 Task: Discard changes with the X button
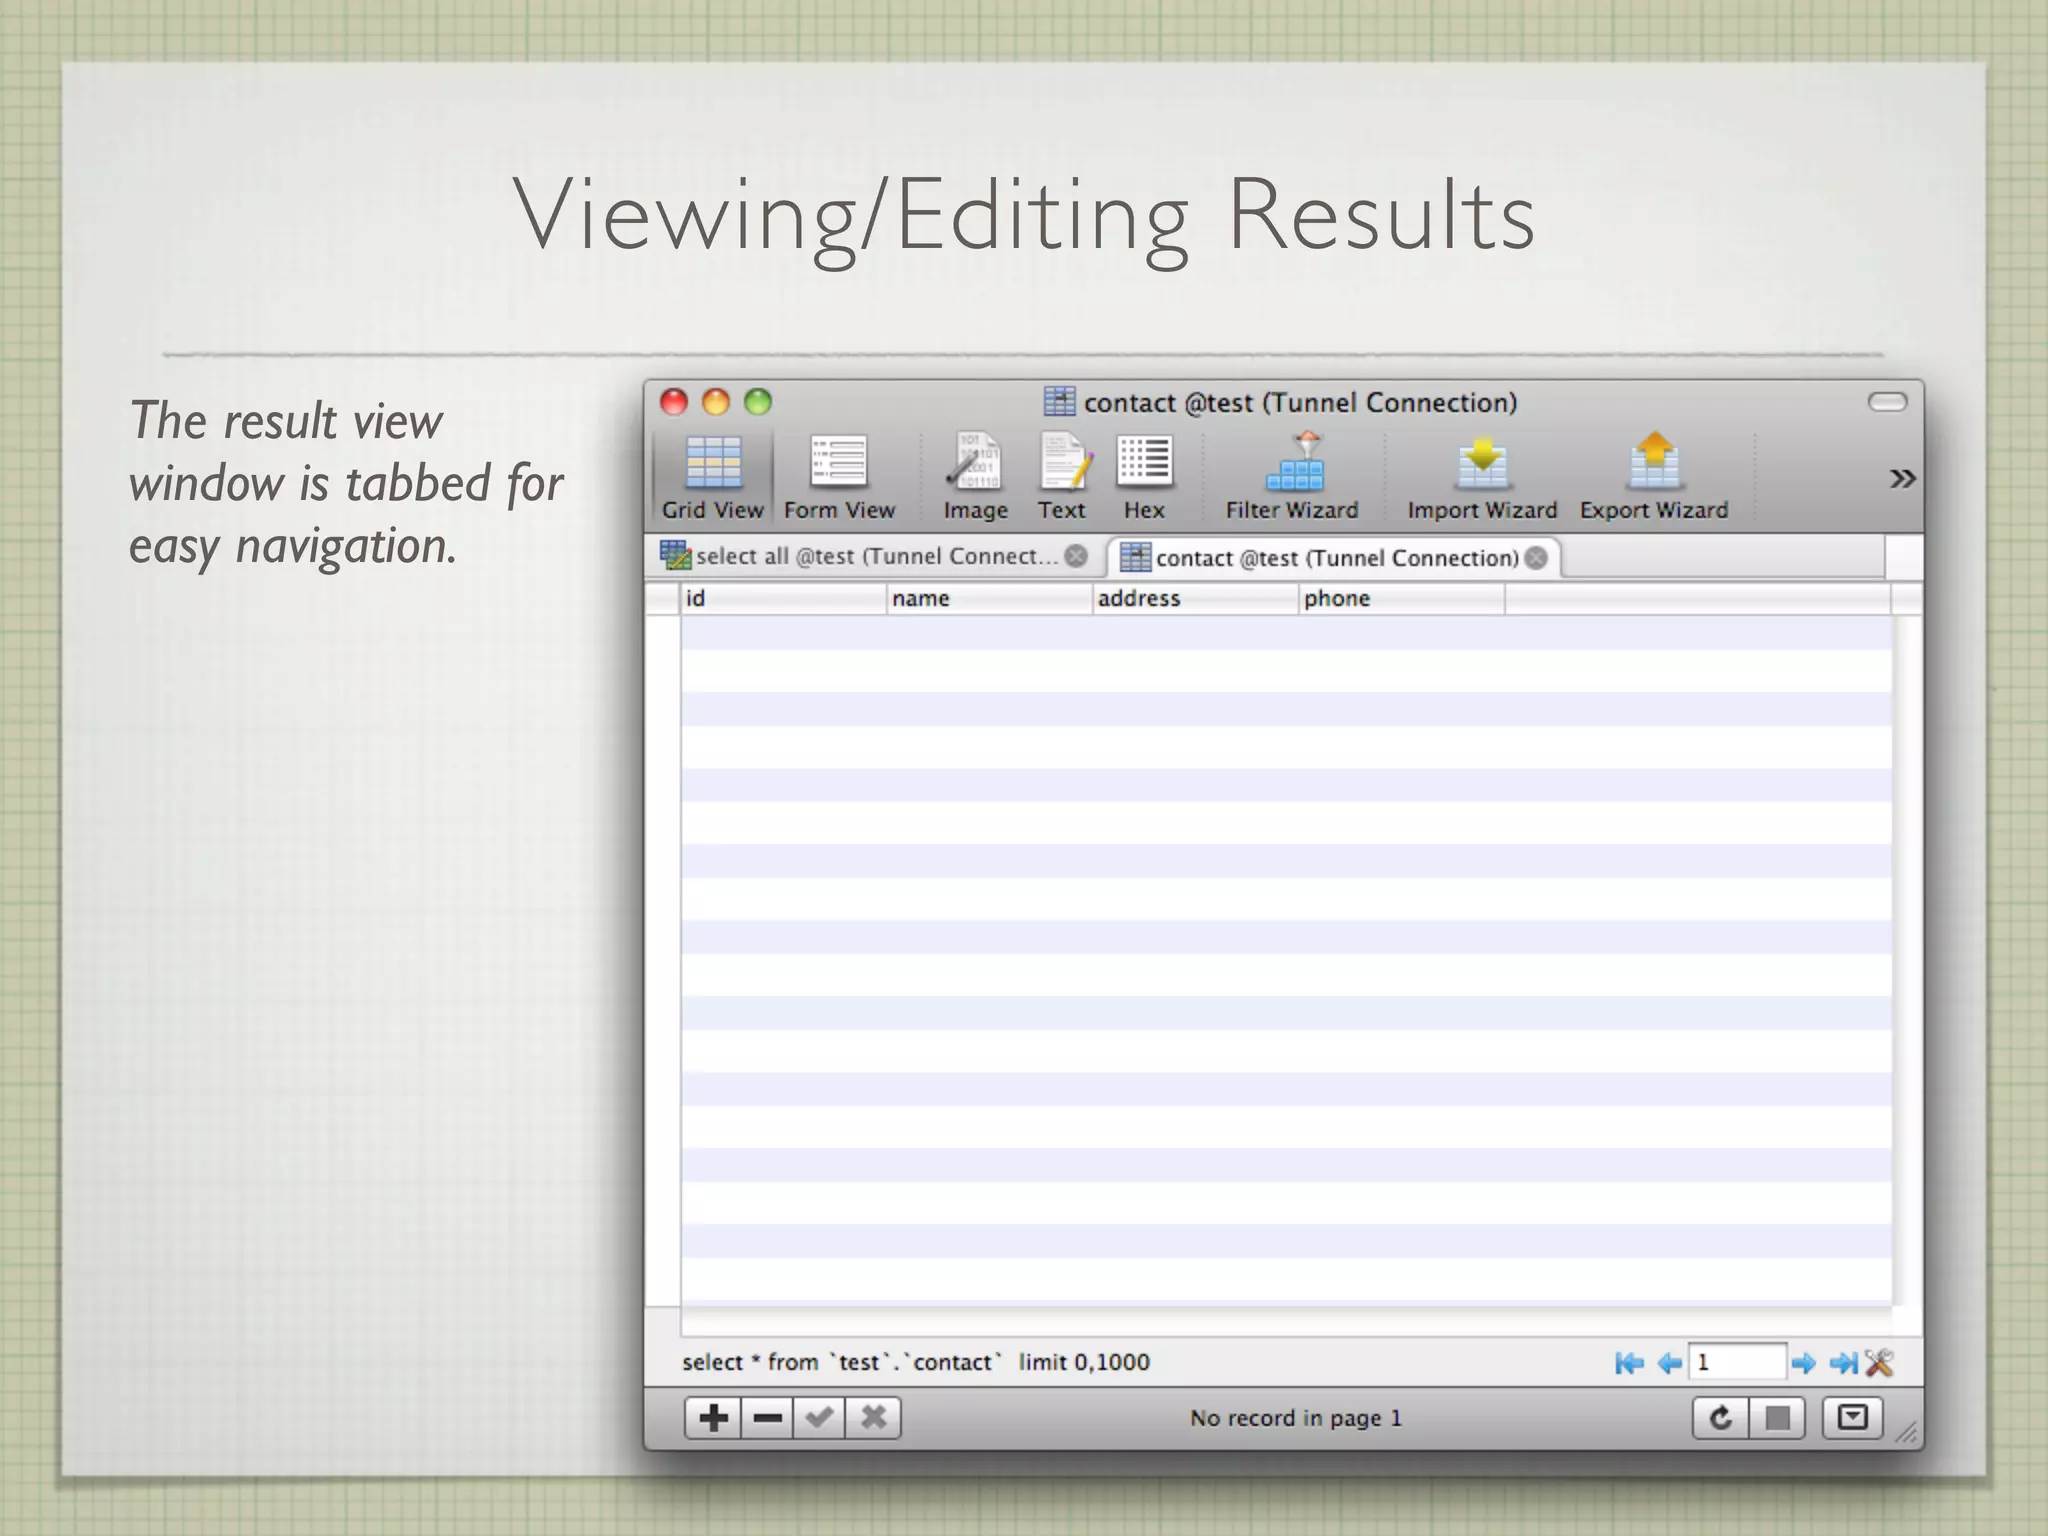(x=873, y=1418)
